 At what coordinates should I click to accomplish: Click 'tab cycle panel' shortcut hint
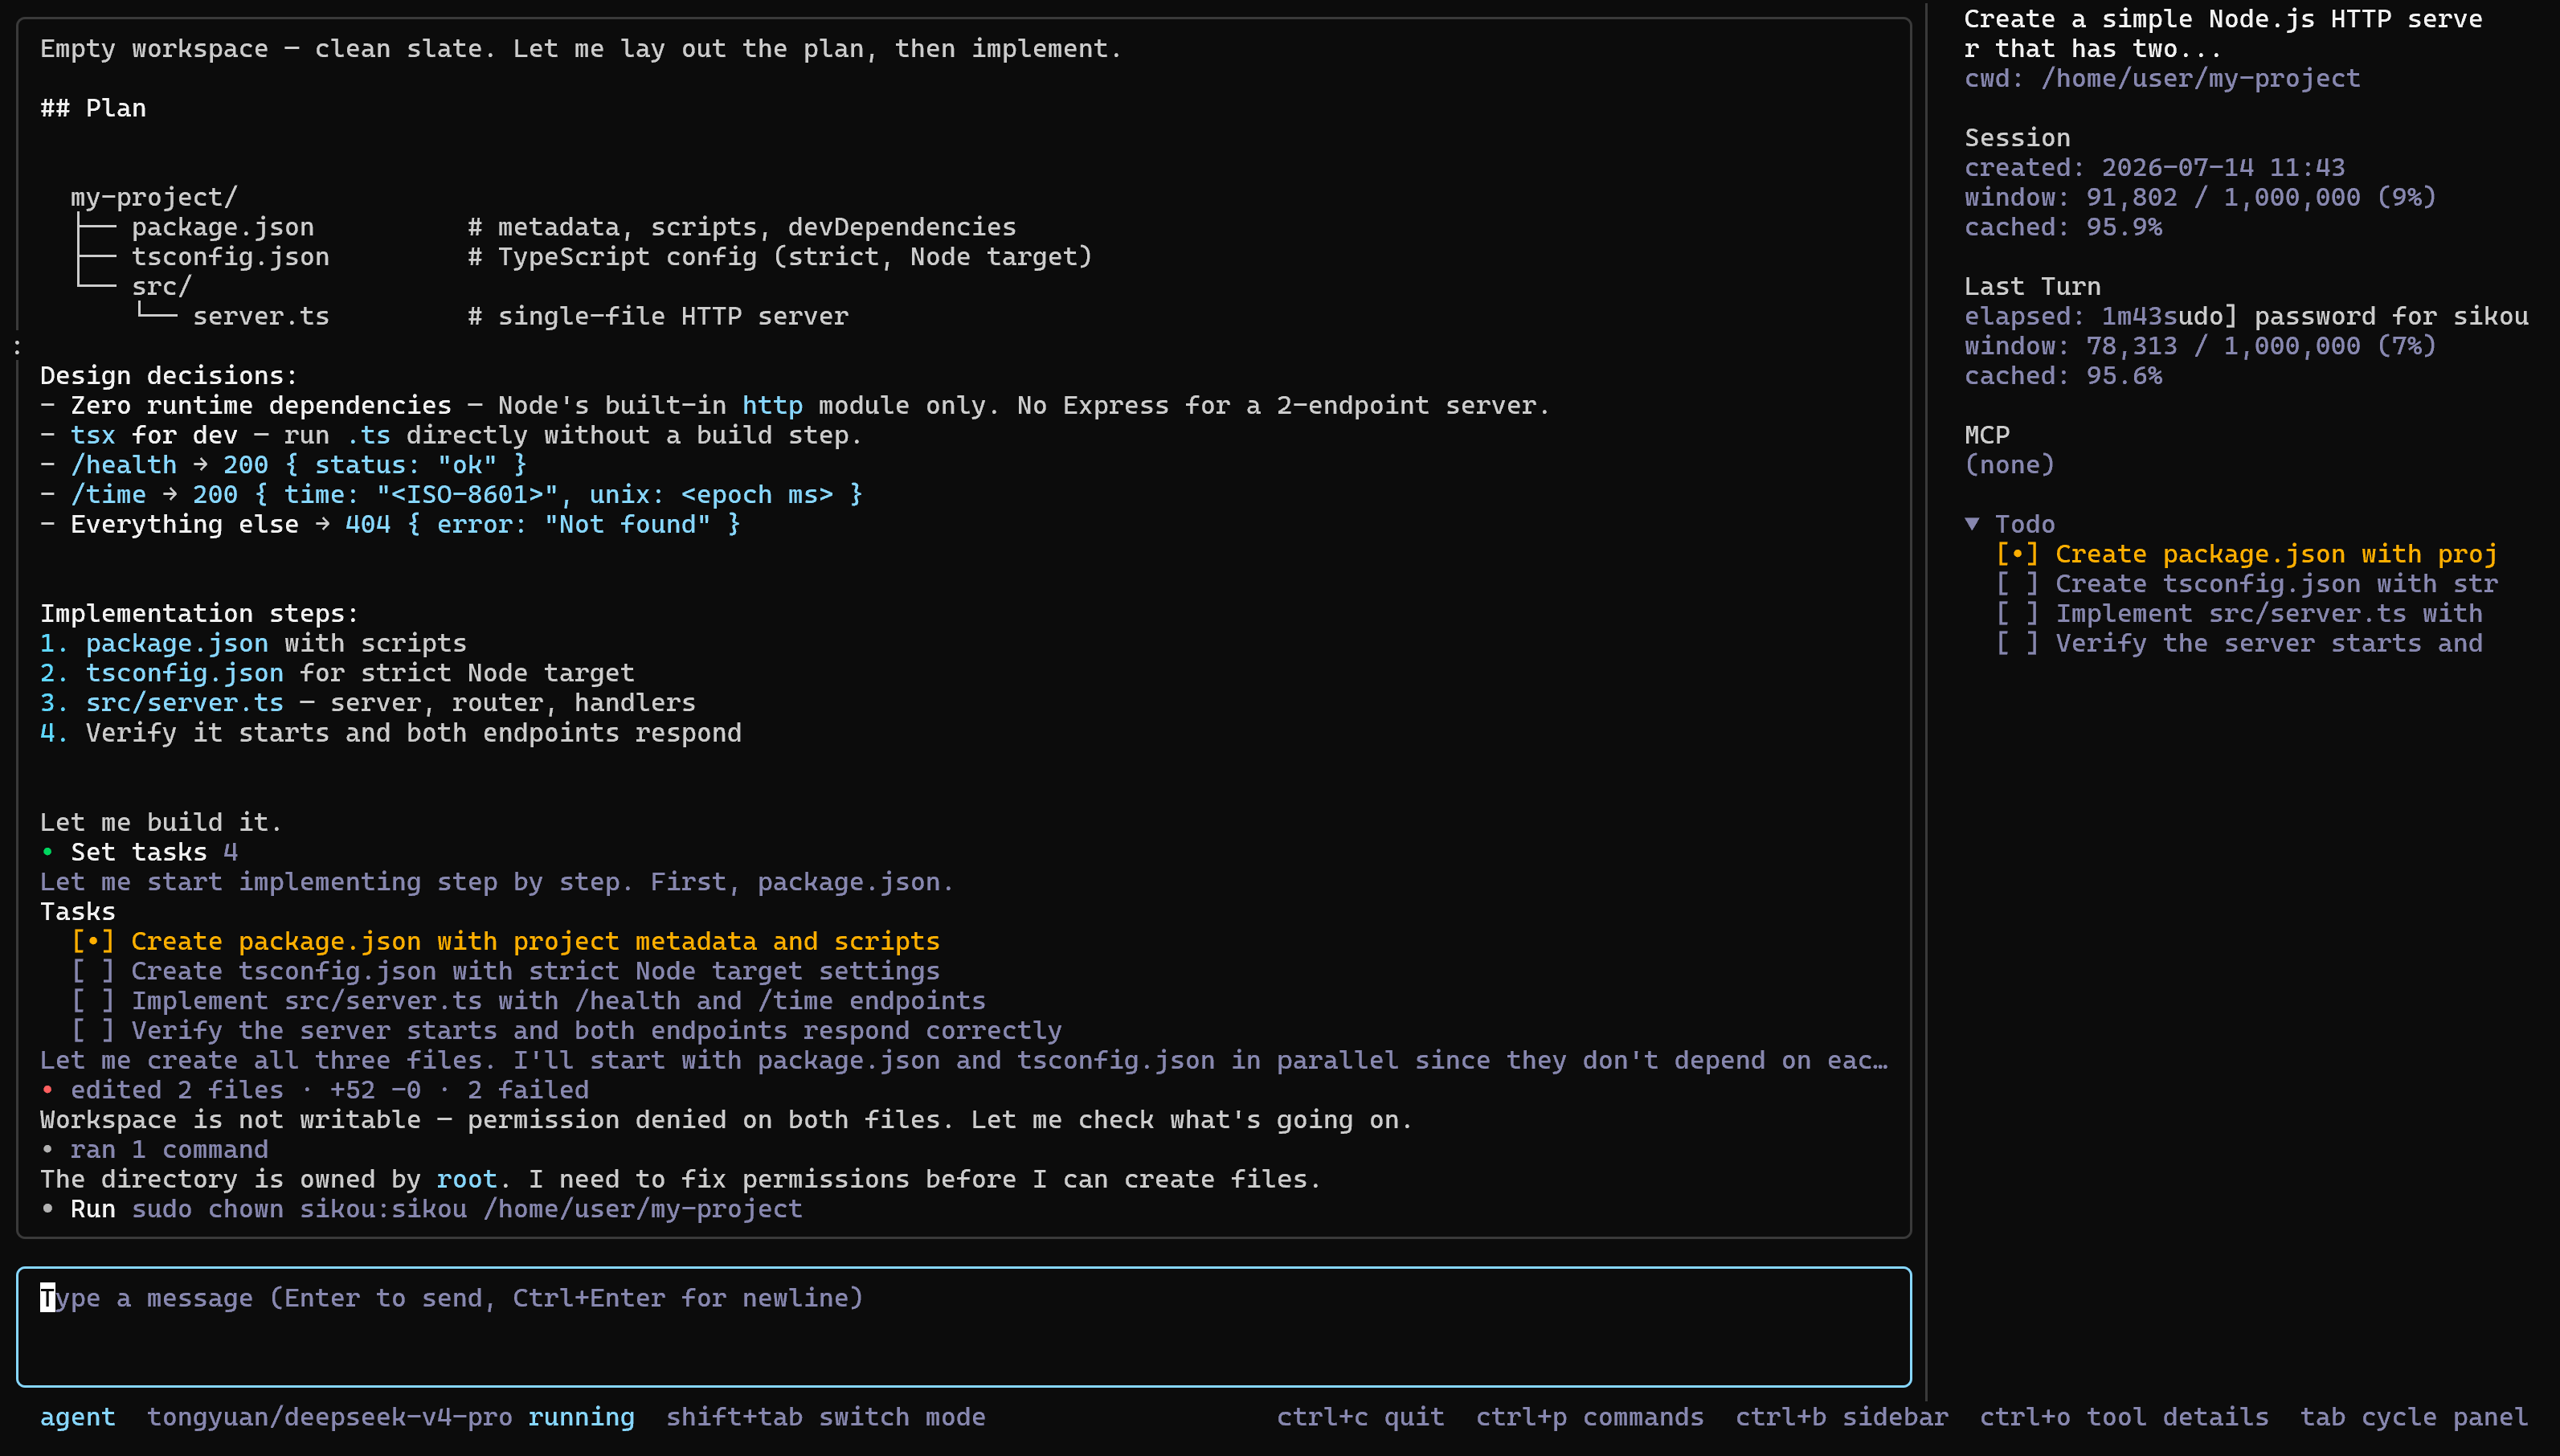click(2414, 1418)
